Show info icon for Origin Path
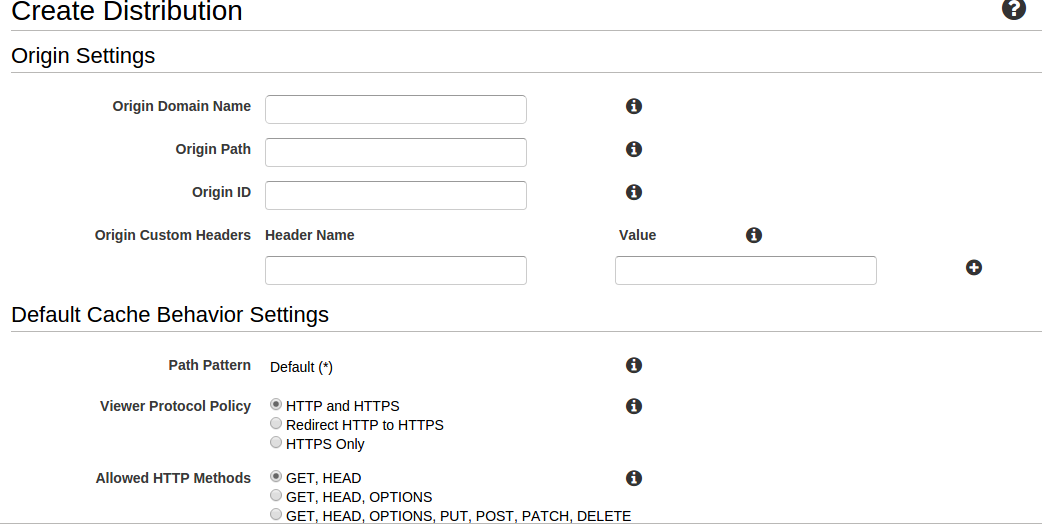 point(634,149)
